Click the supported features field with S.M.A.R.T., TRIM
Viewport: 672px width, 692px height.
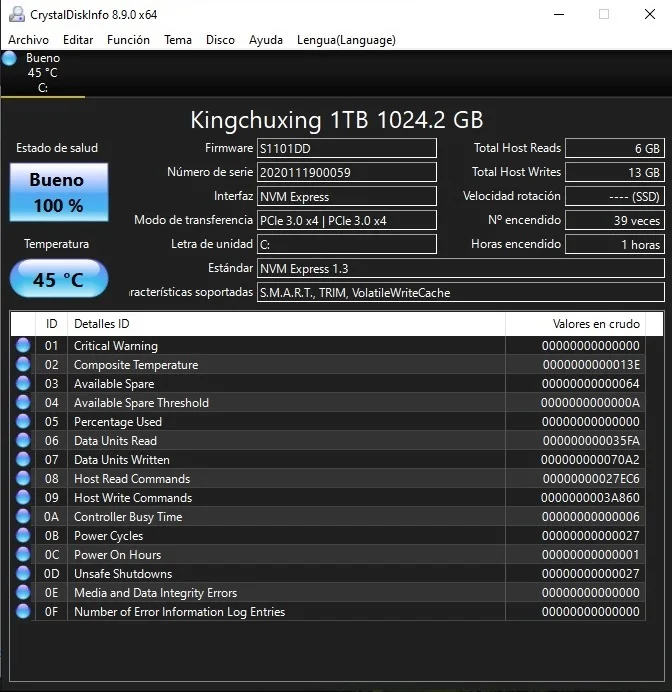(x=461, y=292)
